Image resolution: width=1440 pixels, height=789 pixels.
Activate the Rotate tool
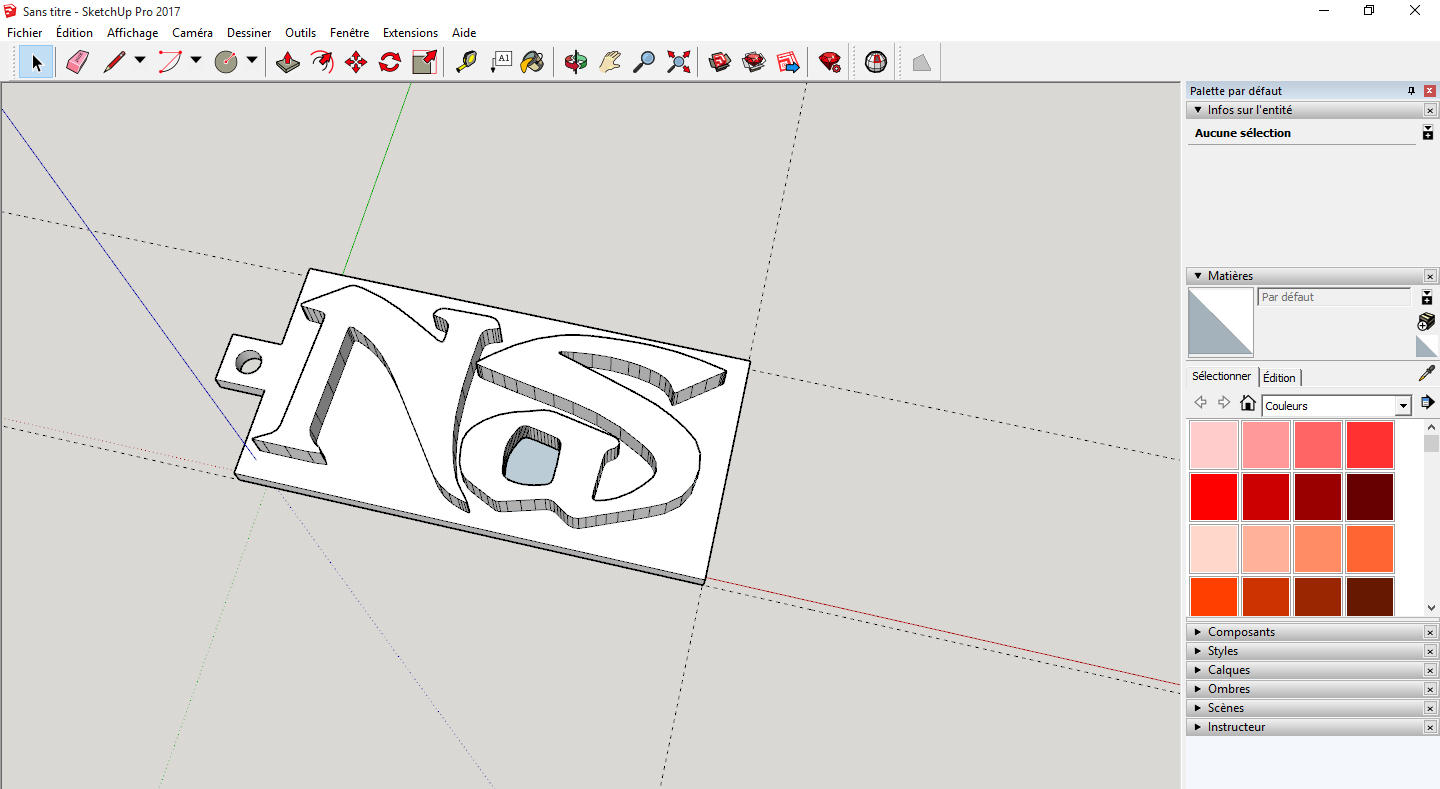coord(390,62)
